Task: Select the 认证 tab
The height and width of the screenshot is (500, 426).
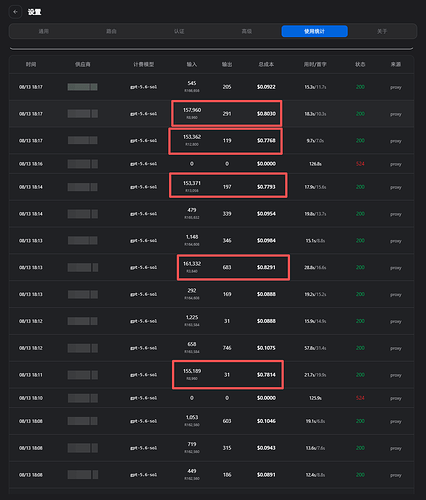Action: 179,31
